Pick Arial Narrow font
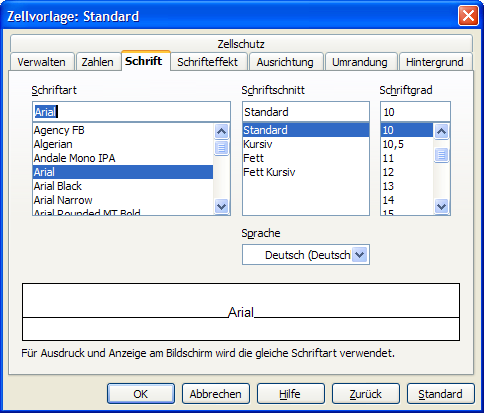This screenshot has width=485, height=413. click(x=123, y=200)
